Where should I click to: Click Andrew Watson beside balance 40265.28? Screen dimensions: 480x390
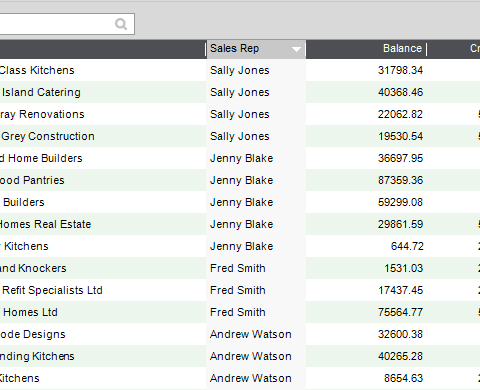point(251,356)
